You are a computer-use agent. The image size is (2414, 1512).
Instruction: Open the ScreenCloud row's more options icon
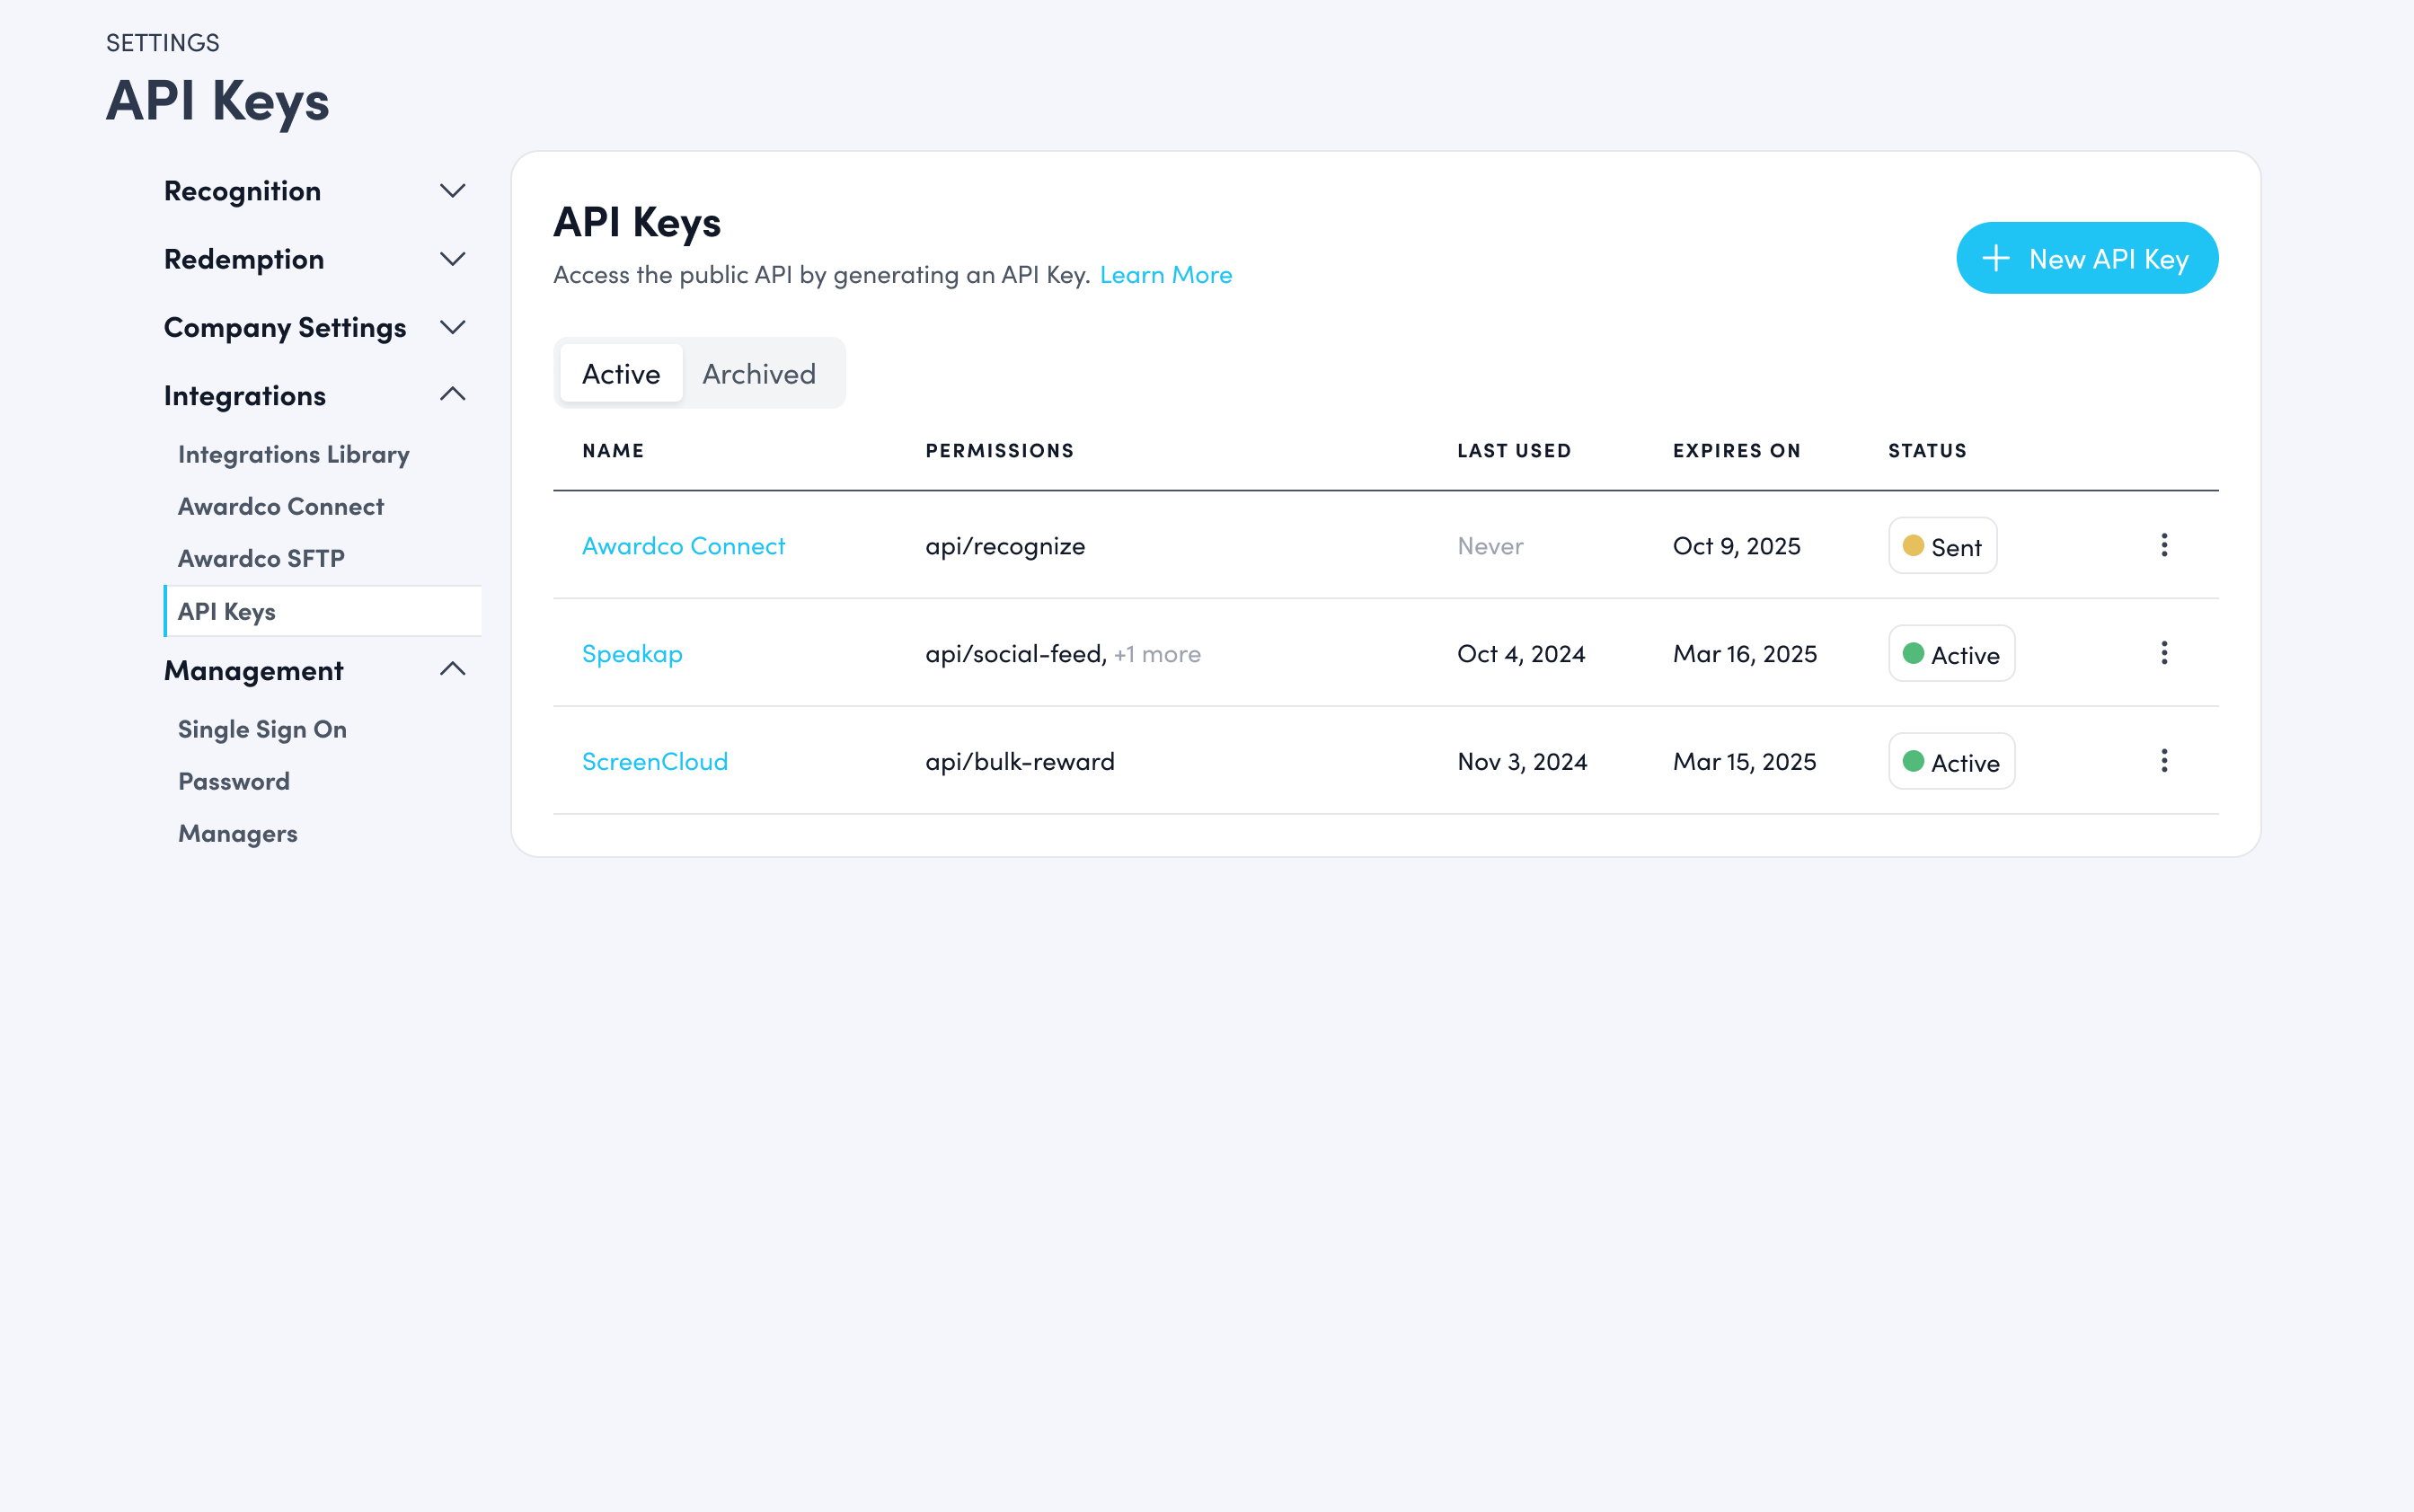[2164, 761]
